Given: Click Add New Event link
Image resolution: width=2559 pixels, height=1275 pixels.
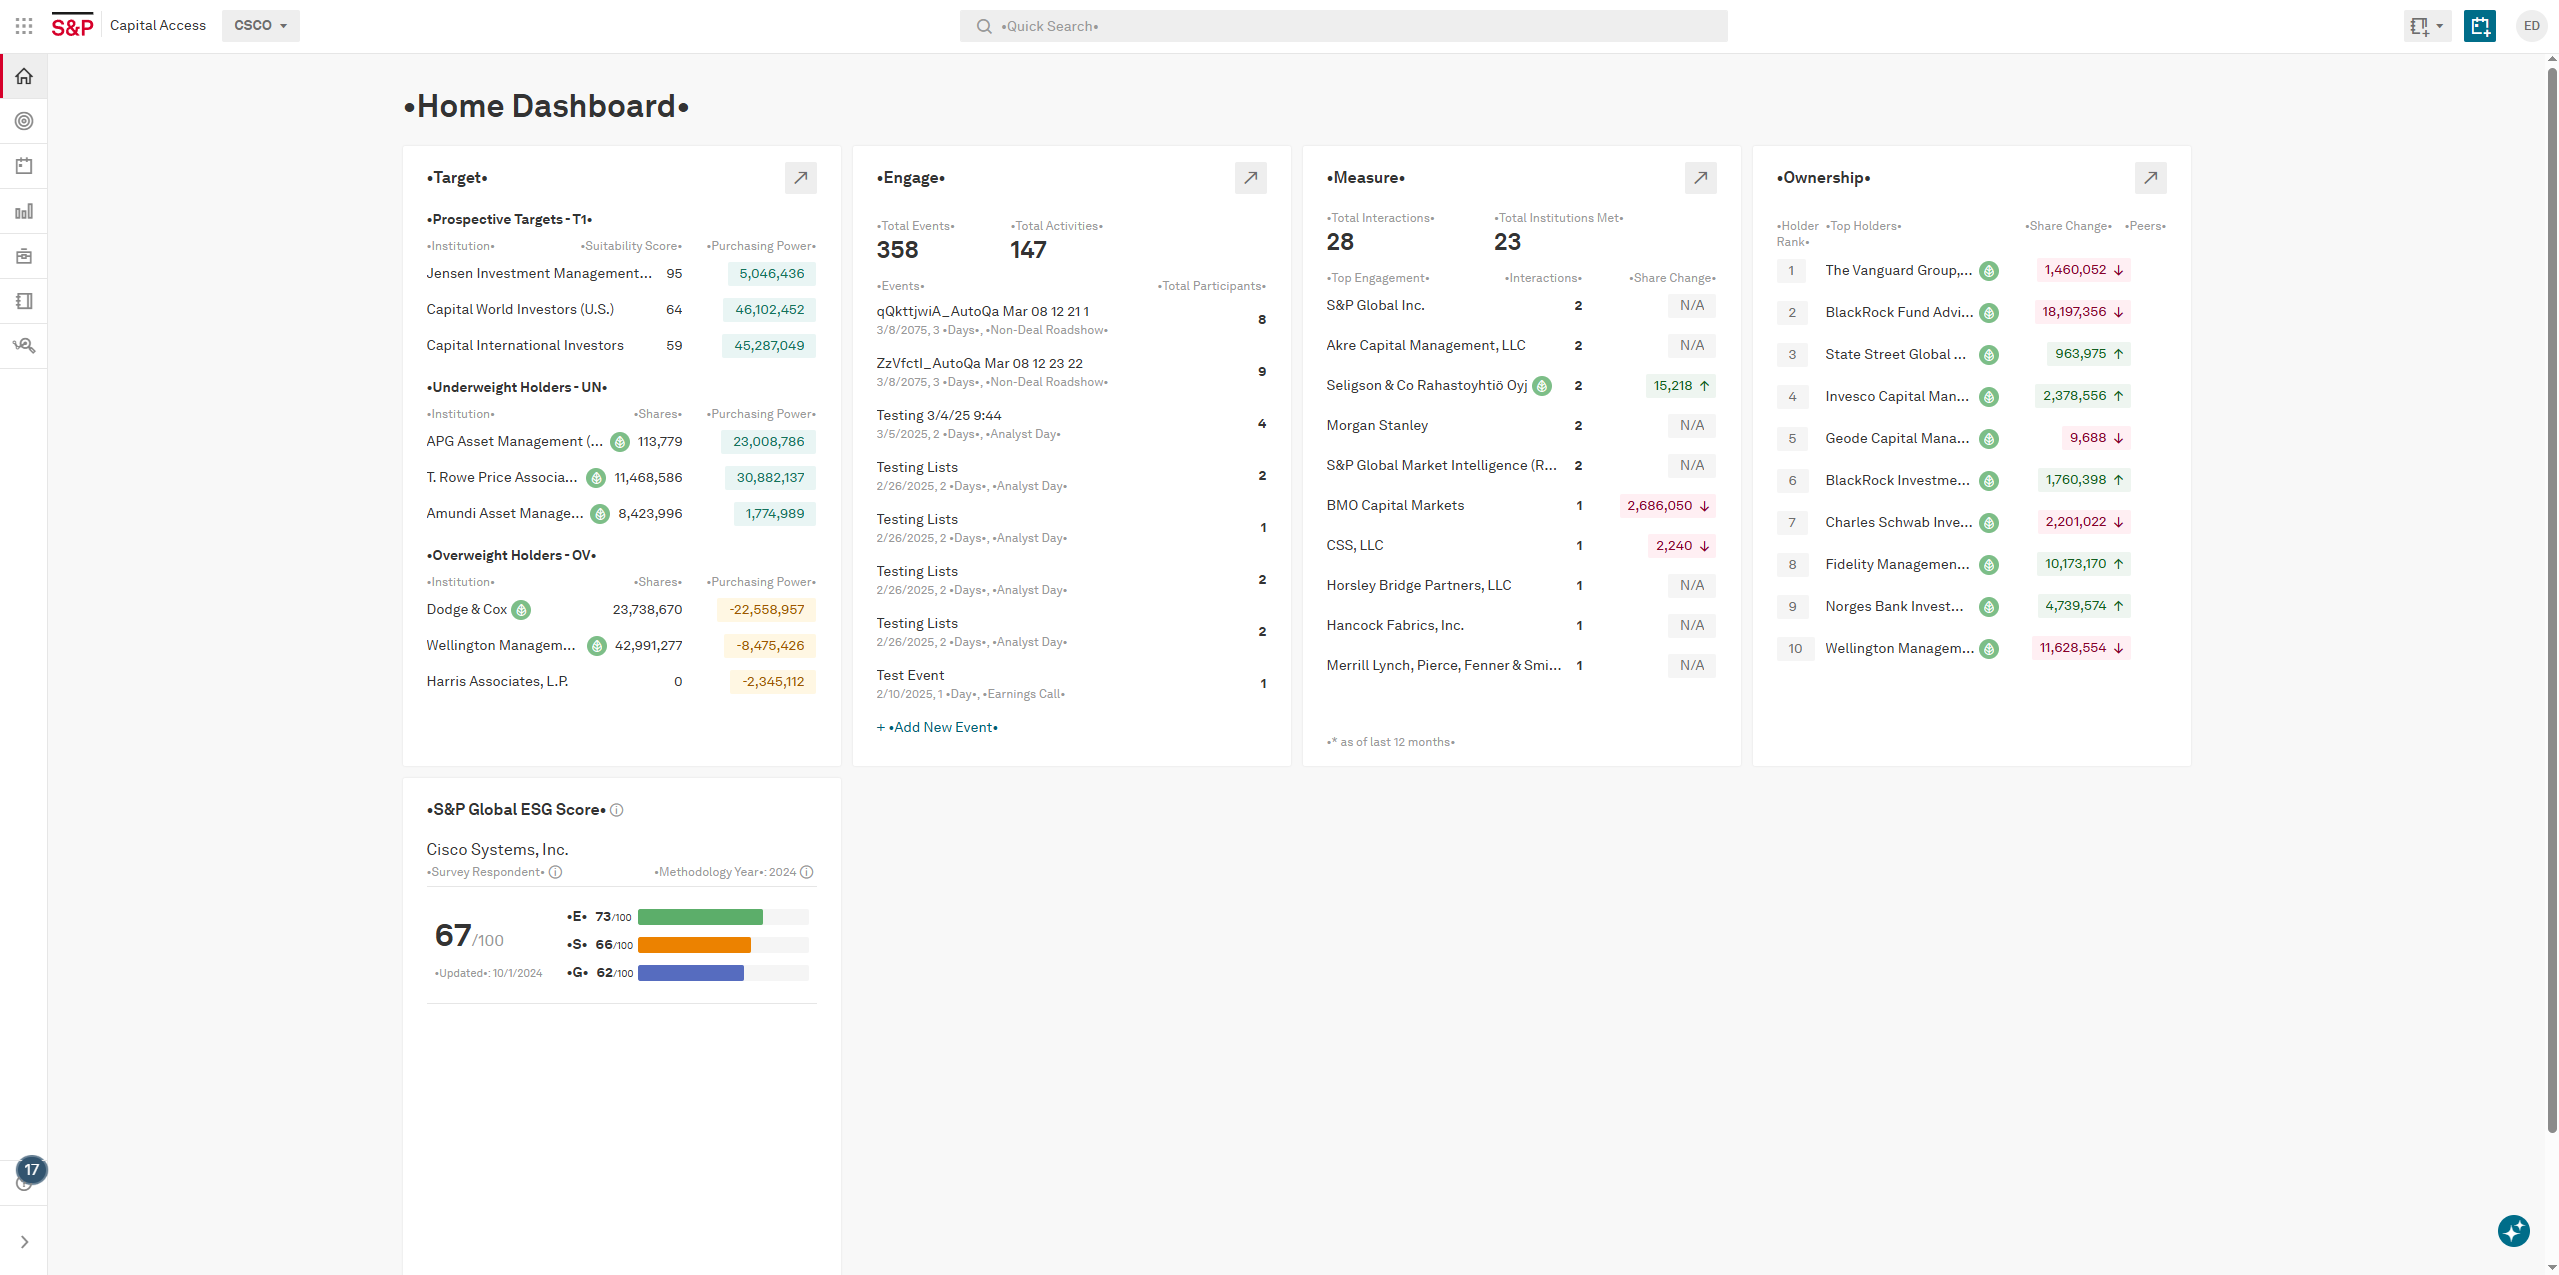Looking at the screenshot, I should (x=938, y=727).
